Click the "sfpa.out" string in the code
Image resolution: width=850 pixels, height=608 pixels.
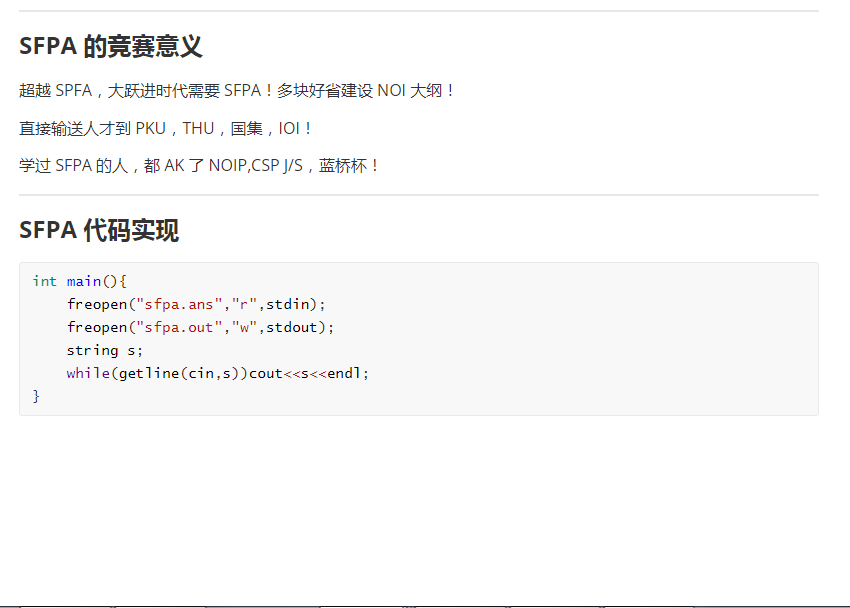[x=179, y=327]
